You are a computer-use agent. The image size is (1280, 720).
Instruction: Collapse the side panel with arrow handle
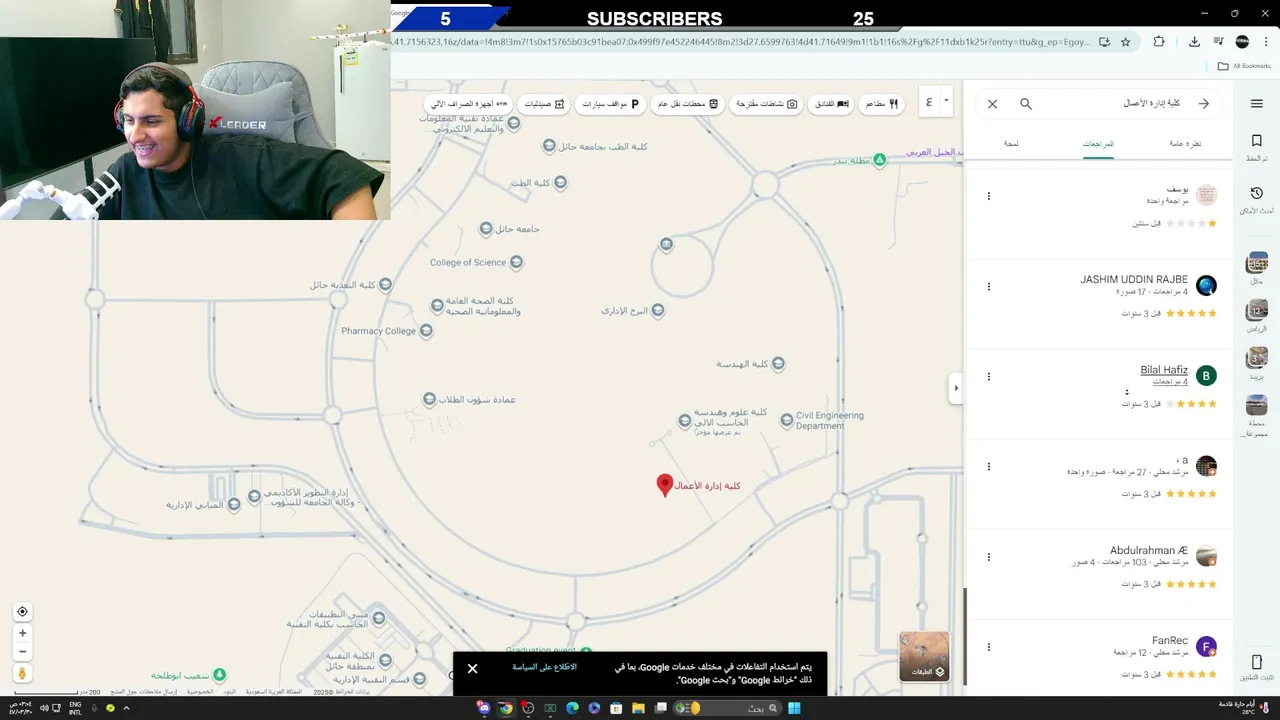pos(956,388)
